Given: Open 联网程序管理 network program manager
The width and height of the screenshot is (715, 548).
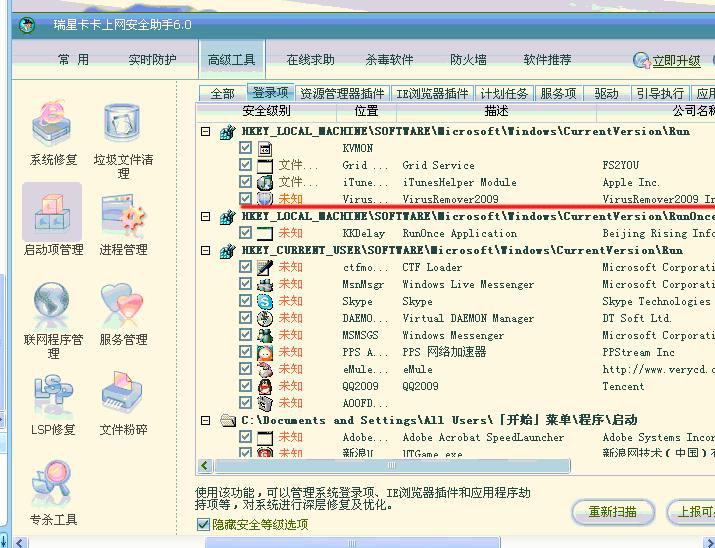Looking at the screenshot, I should [x=52, y=321].
